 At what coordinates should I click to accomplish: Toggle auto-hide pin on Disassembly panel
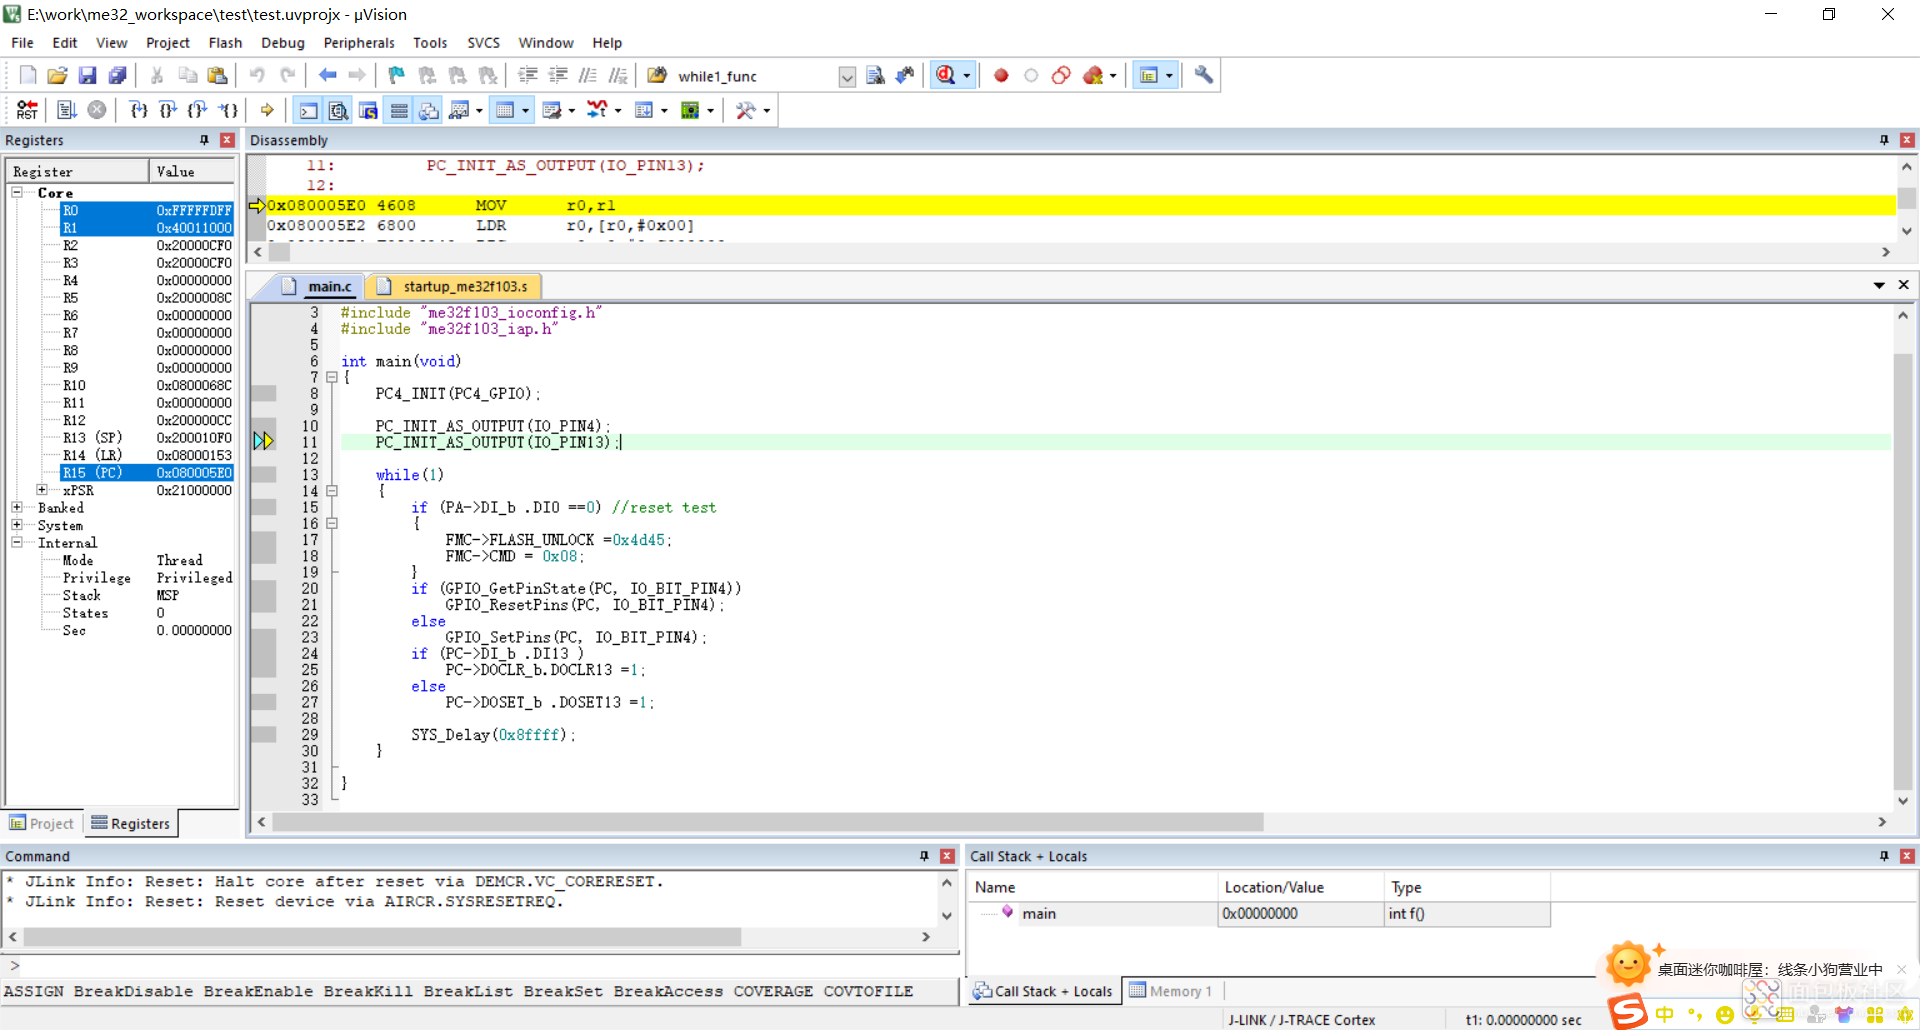point(1884,140)
